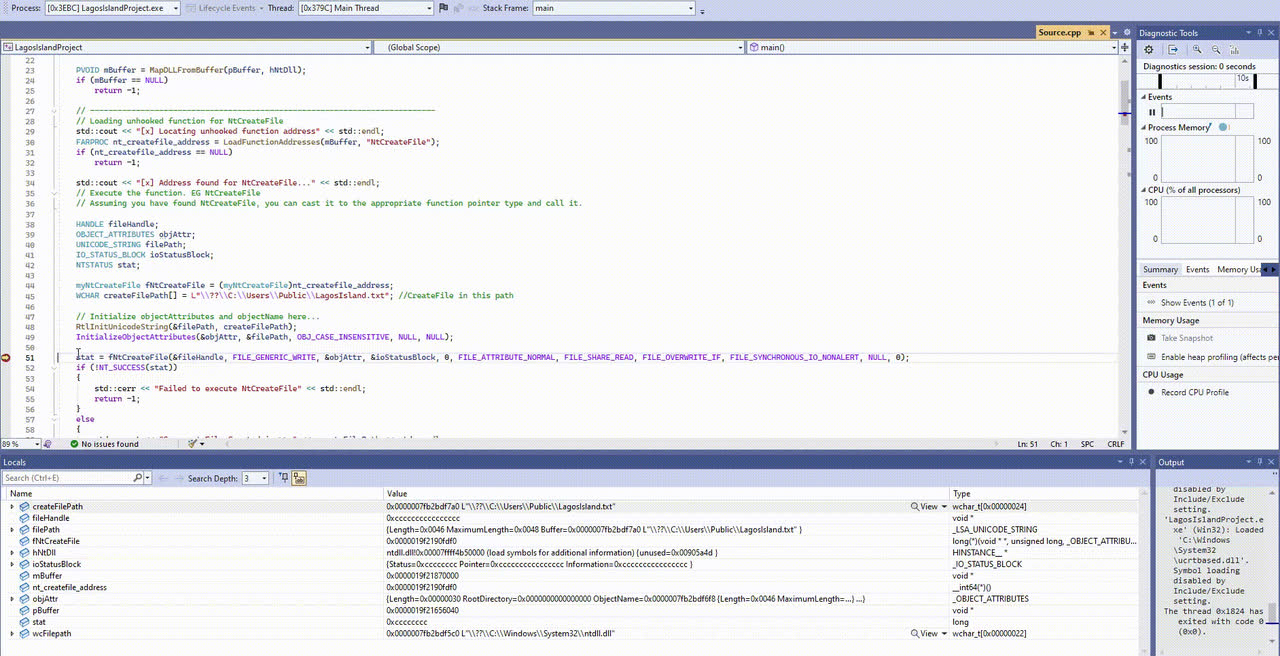Click the Locals Search input field
1280x656 pixels.
coord(68,478)
